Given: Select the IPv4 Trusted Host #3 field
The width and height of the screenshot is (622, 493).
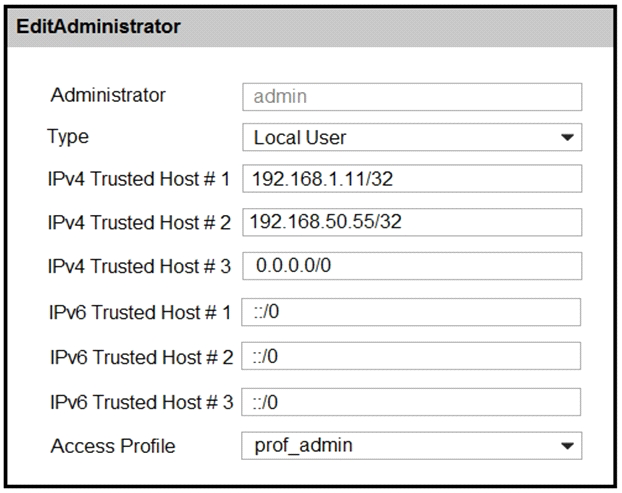Looking at the screenshot, I should pyautogui.click(x=411, y=266).
